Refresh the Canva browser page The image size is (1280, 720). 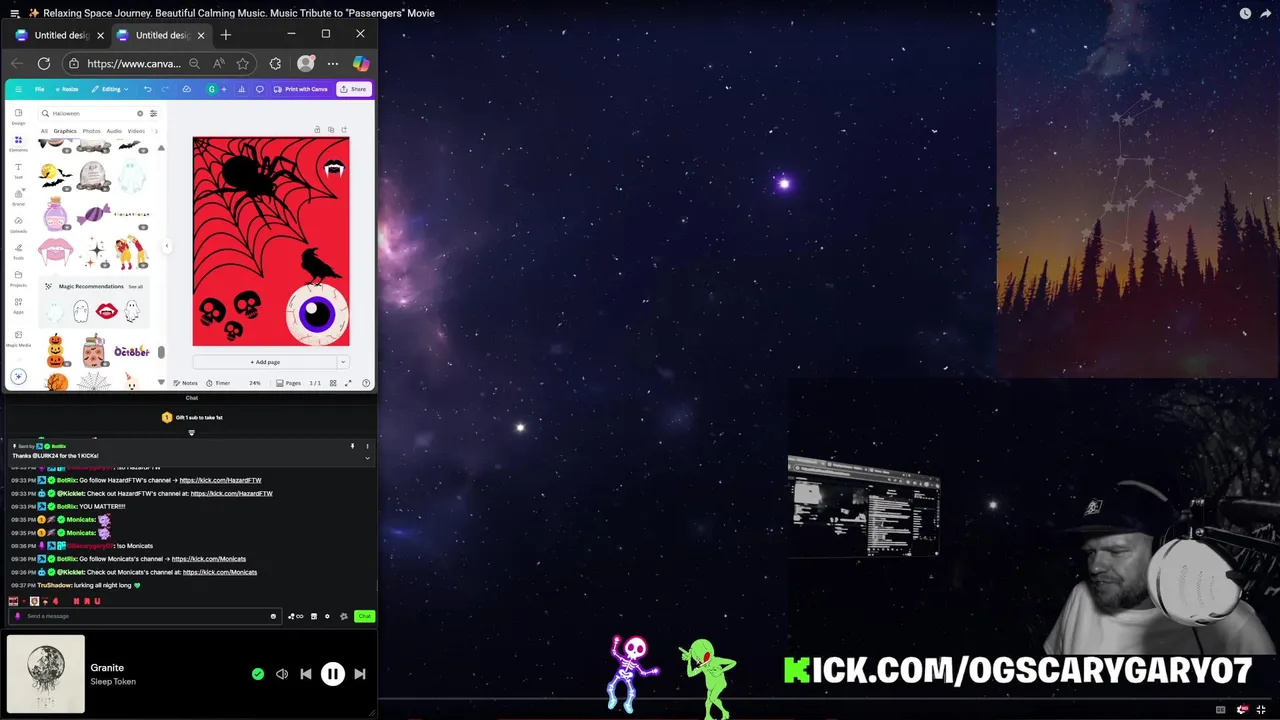(44, 63)
